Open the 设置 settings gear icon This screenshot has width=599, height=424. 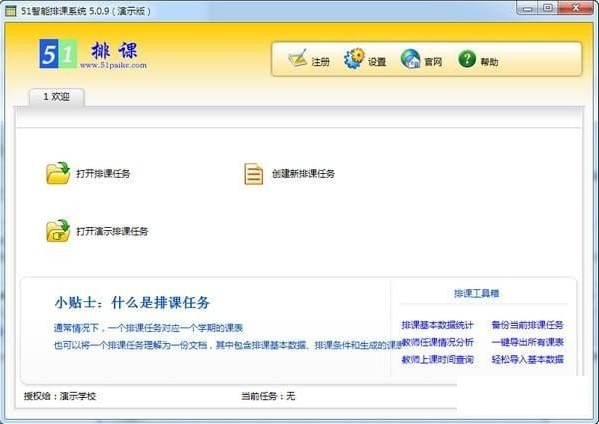click(354, 58)
